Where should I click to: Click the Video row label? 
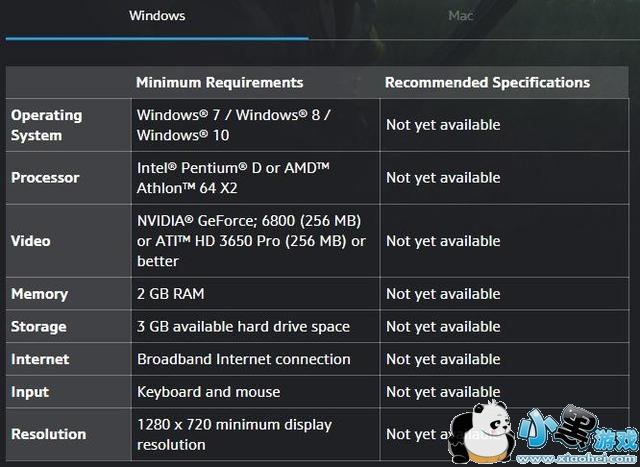[31, 241]
